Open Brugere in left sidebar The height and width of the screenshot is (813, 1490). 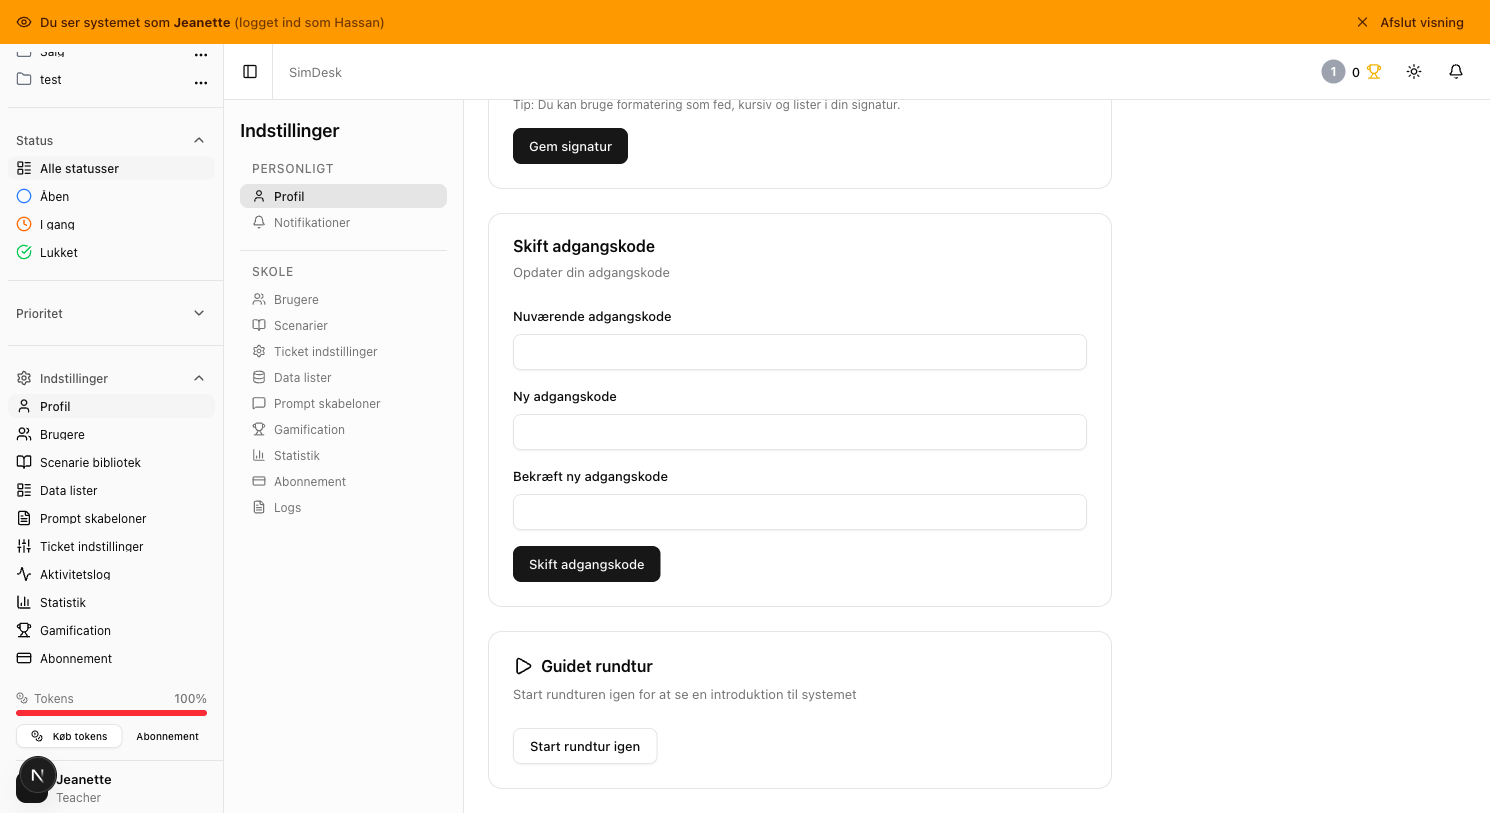coord(111,435)
